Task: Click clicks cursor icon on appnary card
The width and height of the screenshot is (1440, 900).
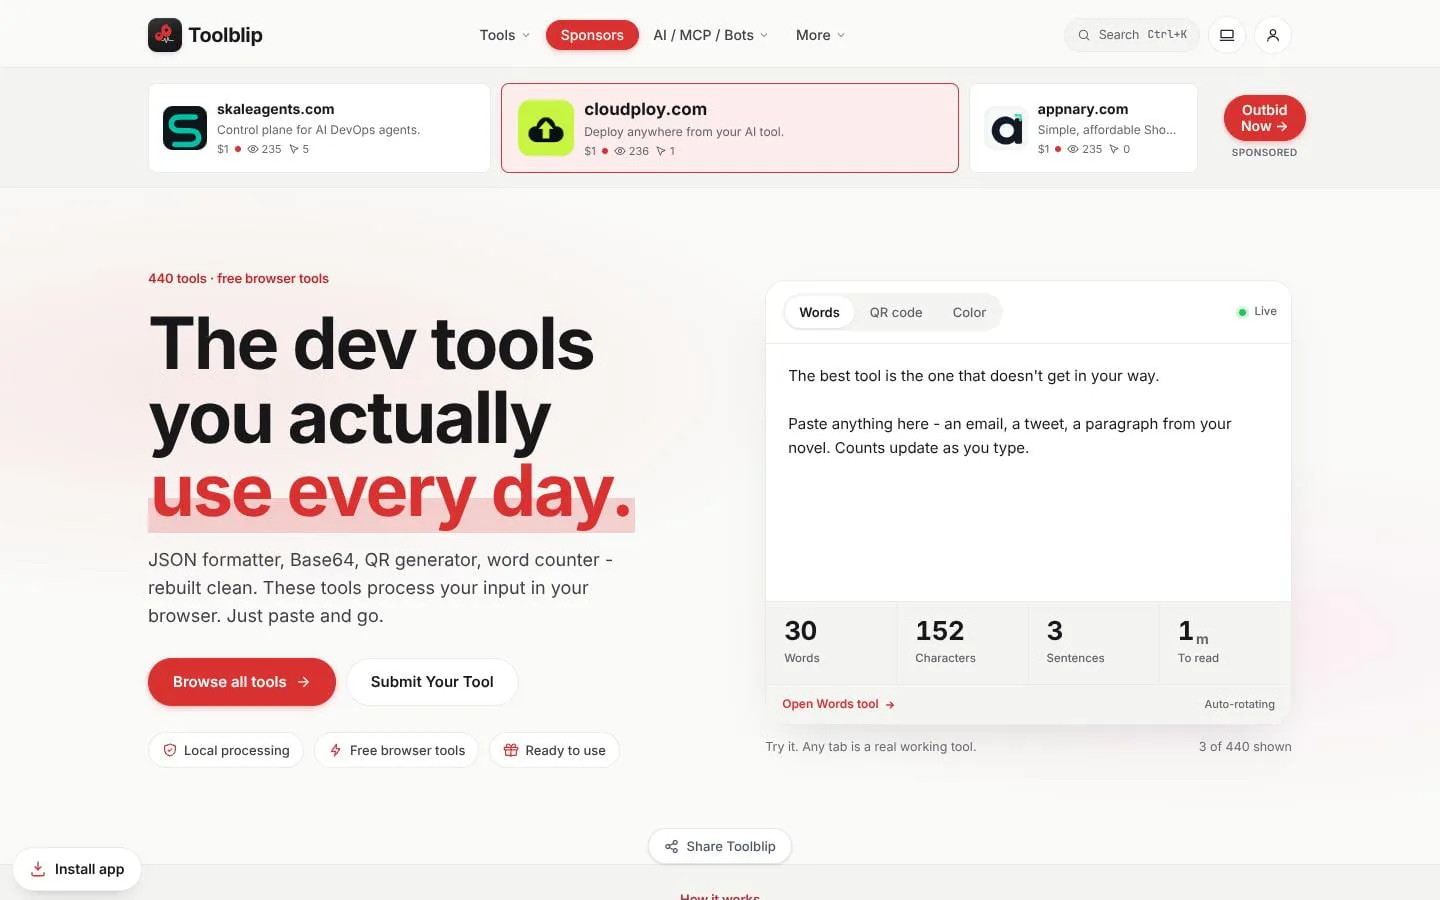Action: [x=1114, y=149]
